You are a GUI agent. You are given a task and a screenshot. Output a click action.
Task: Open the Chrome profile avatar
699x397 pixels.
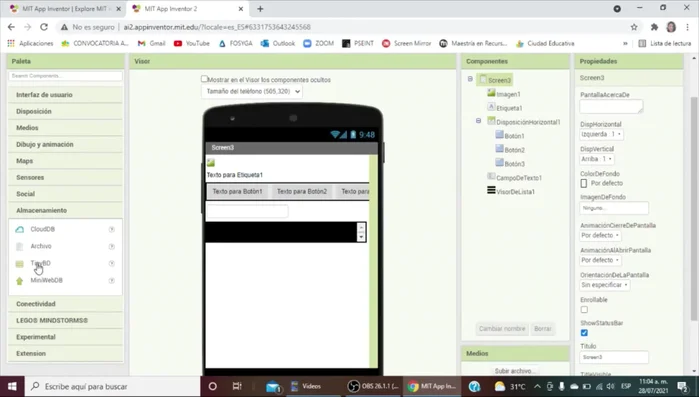click(x=671, y=27)
